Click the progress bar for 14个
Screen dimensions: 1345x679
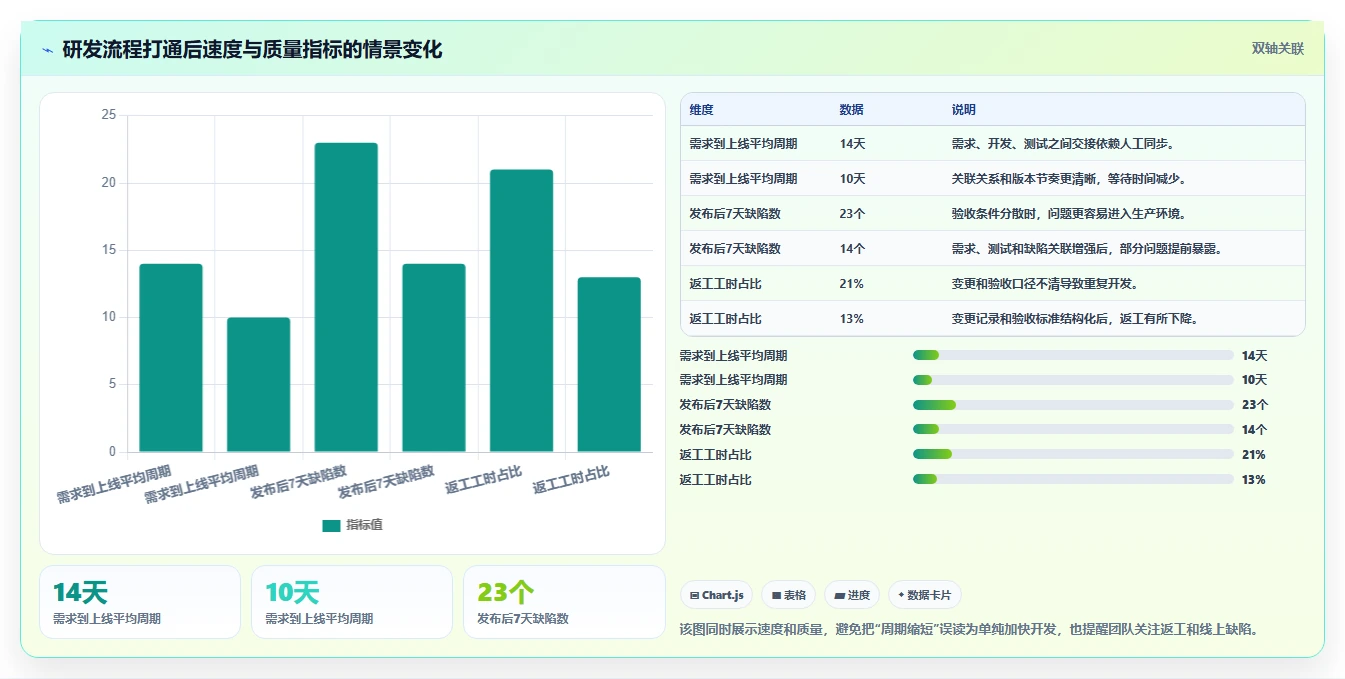pyautogui.click(x=1073, y=430)
